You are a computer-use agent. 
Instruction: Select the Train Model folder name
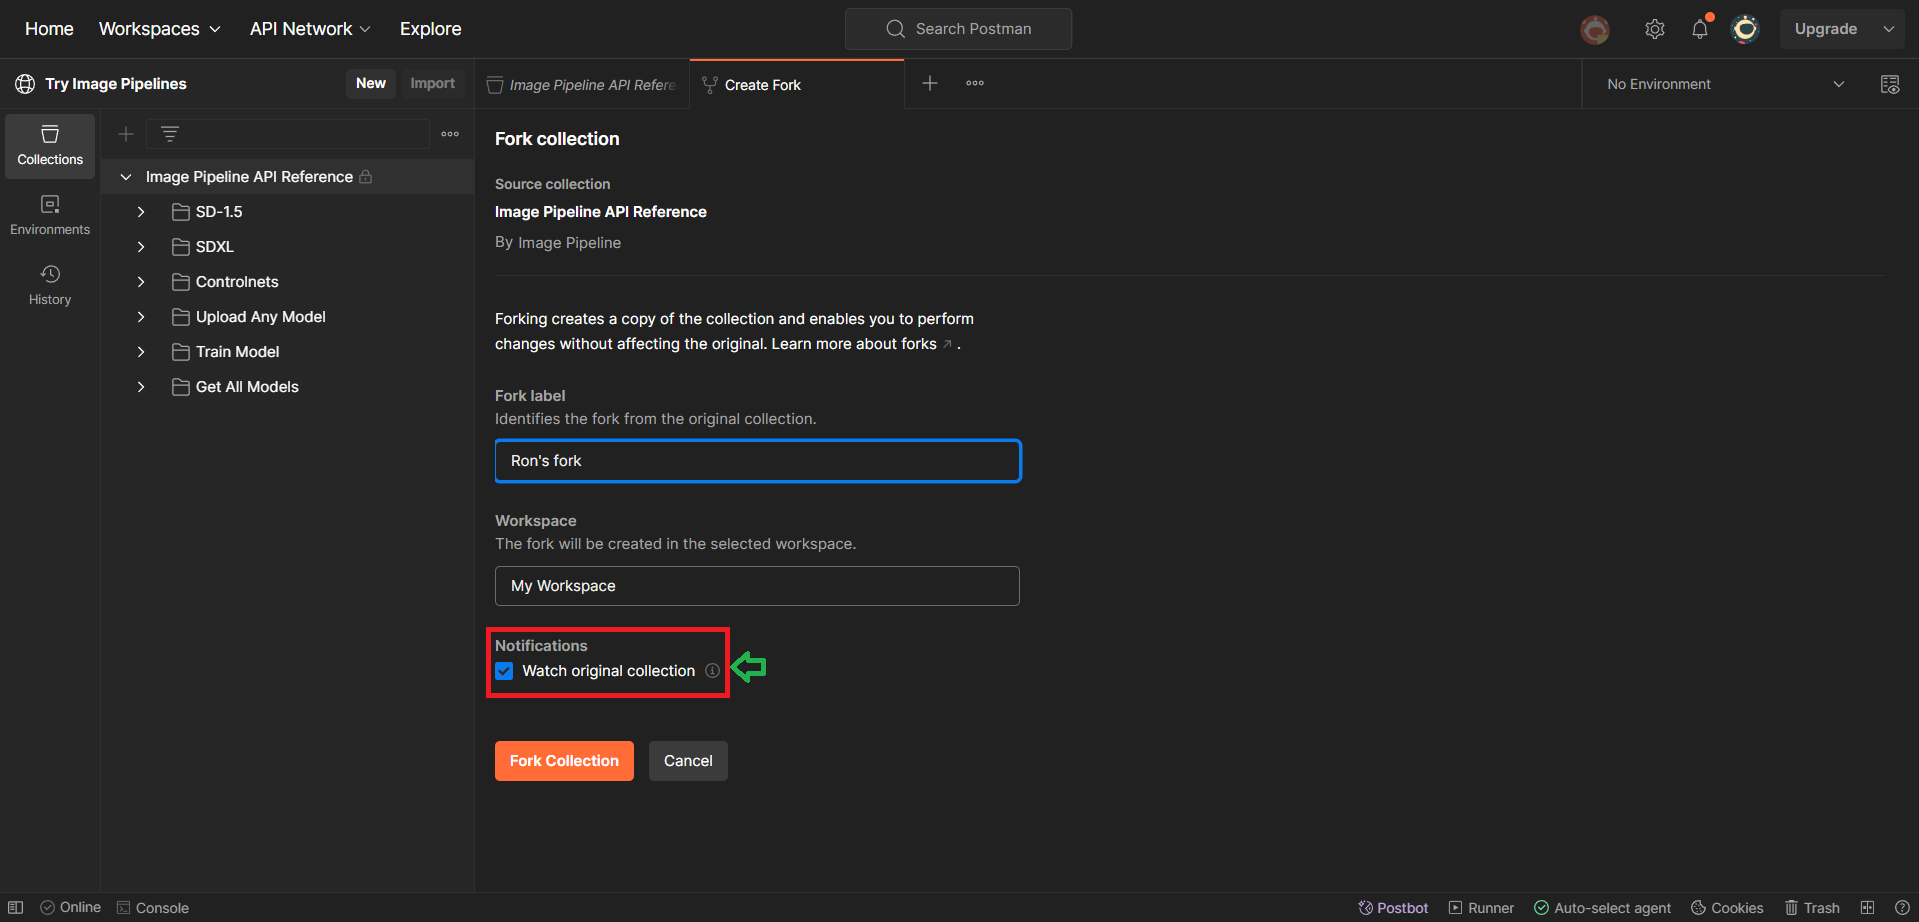[x=238, y=352]
